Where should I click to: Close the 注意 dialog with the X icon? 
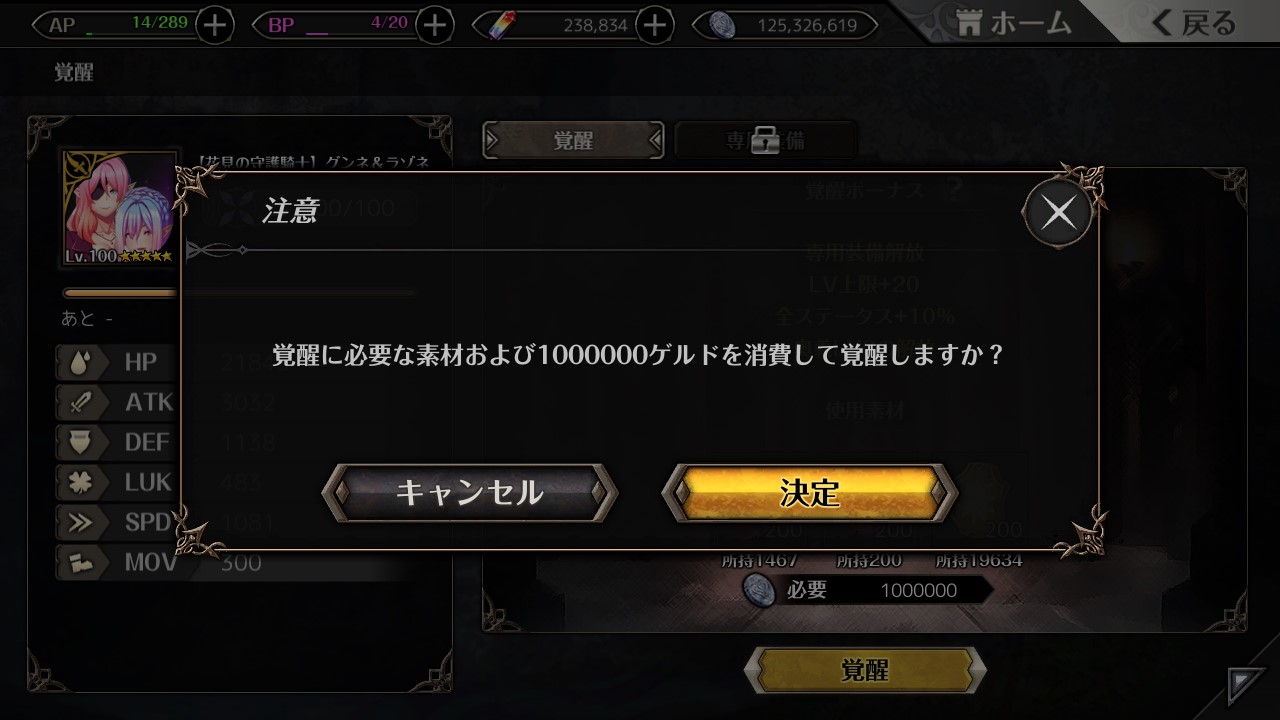(x=1058, y=212)
